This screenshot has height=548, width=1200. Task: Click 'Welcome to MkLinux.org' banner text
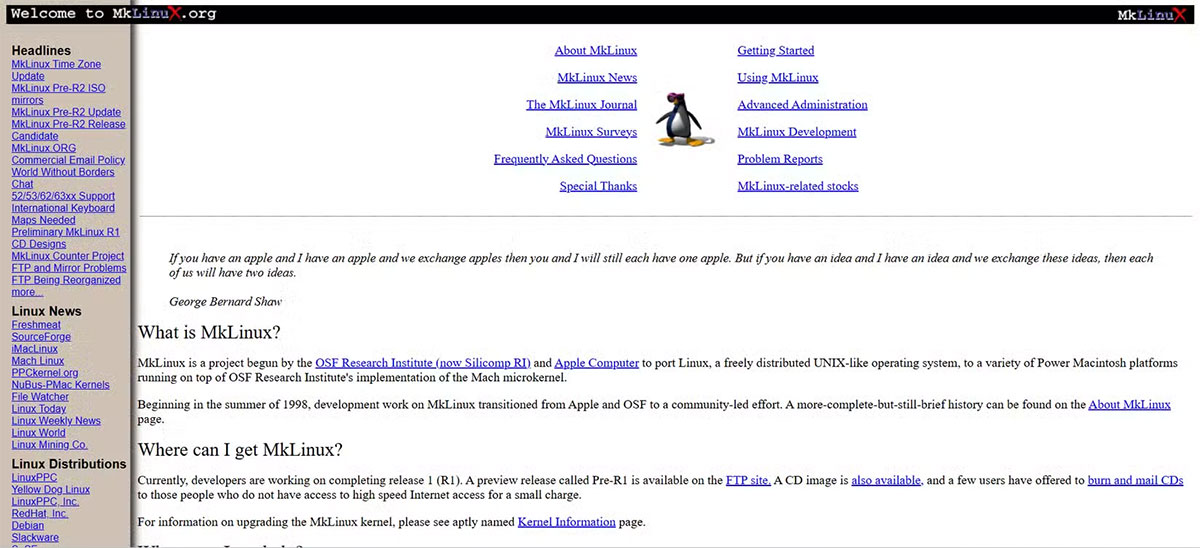coord(112,14)
